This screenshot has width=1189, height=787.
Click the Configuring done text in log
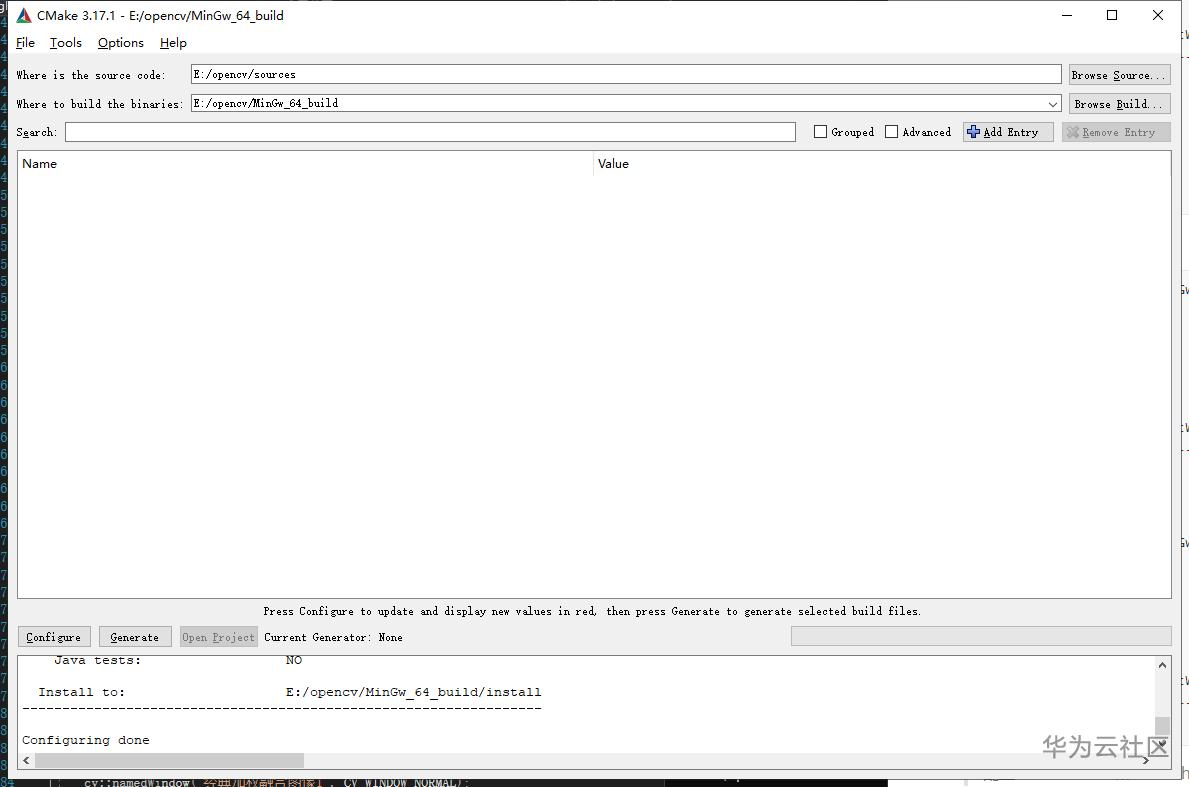86,740
